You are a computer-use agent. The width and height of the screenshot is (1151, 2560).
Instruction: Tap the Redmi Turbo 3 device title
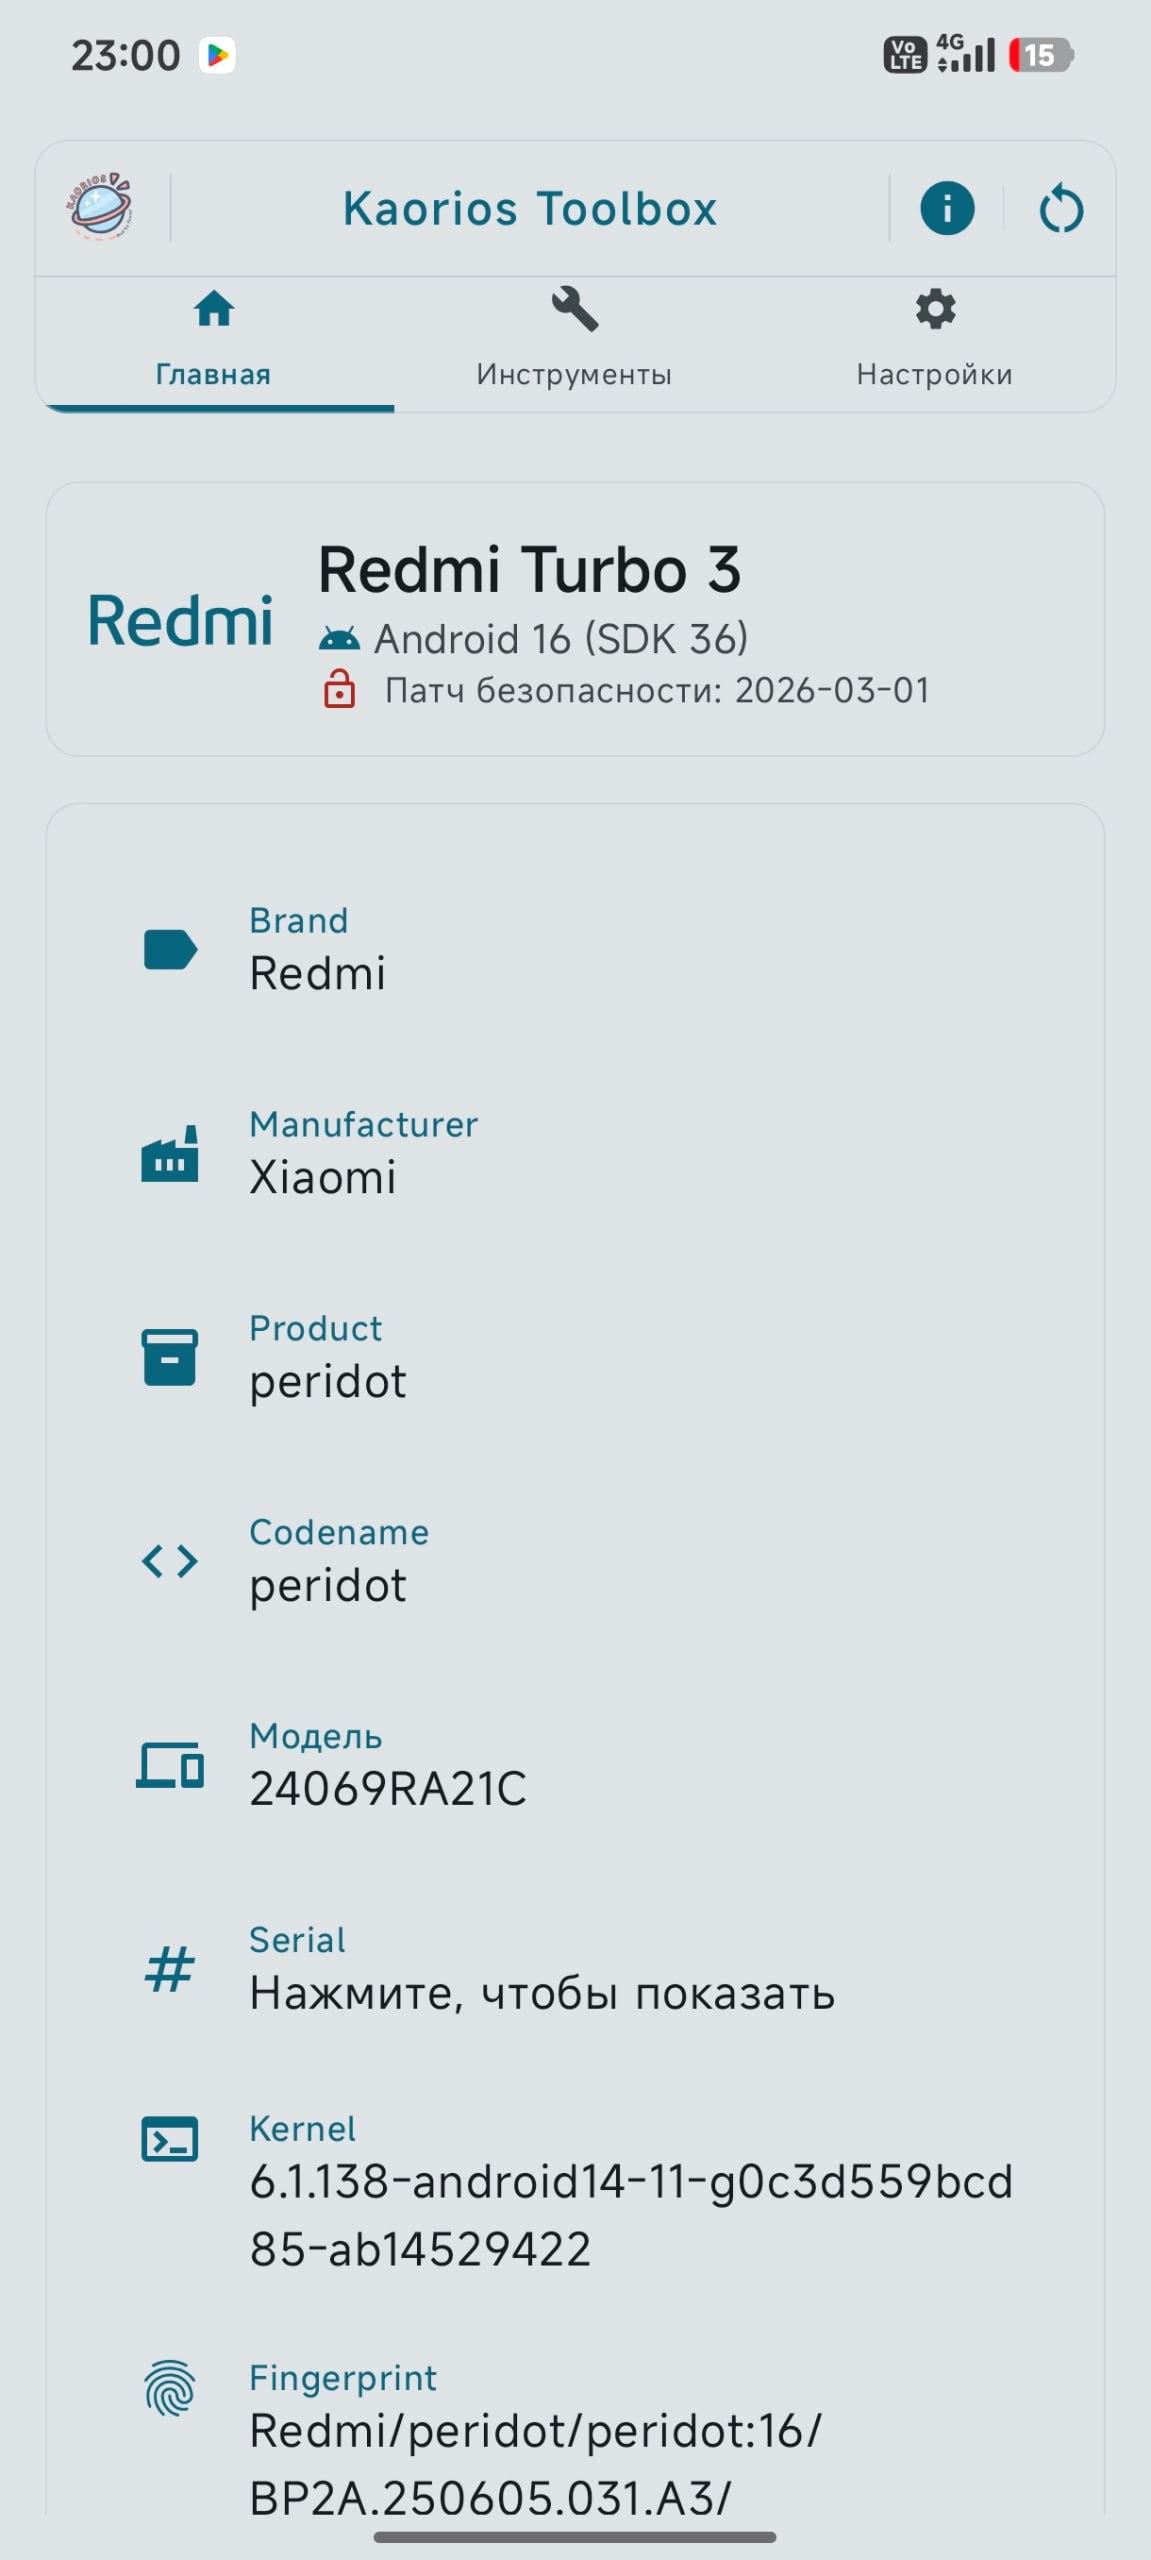[x=529, y=570]
